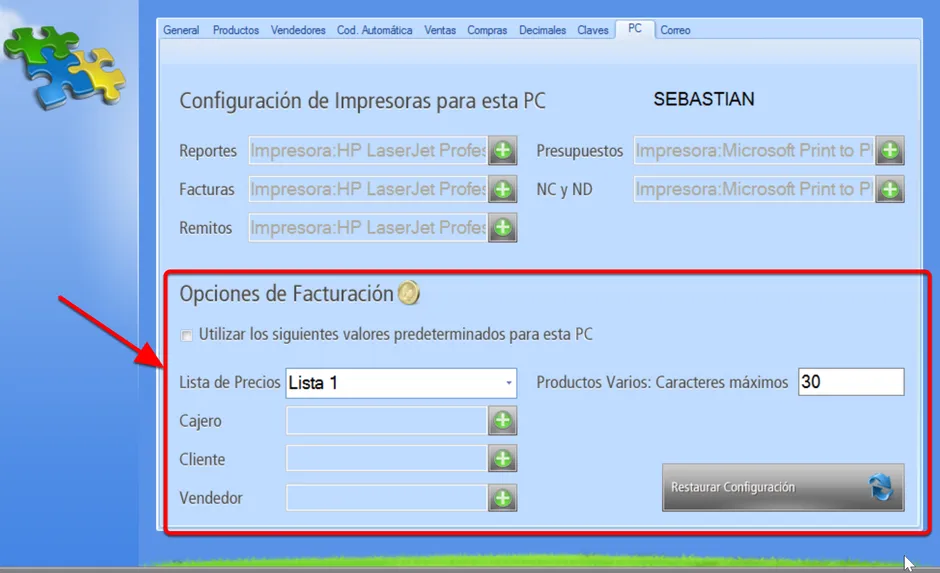Open the Claves tab
This screenshot has width=940, height=573.
593,30
